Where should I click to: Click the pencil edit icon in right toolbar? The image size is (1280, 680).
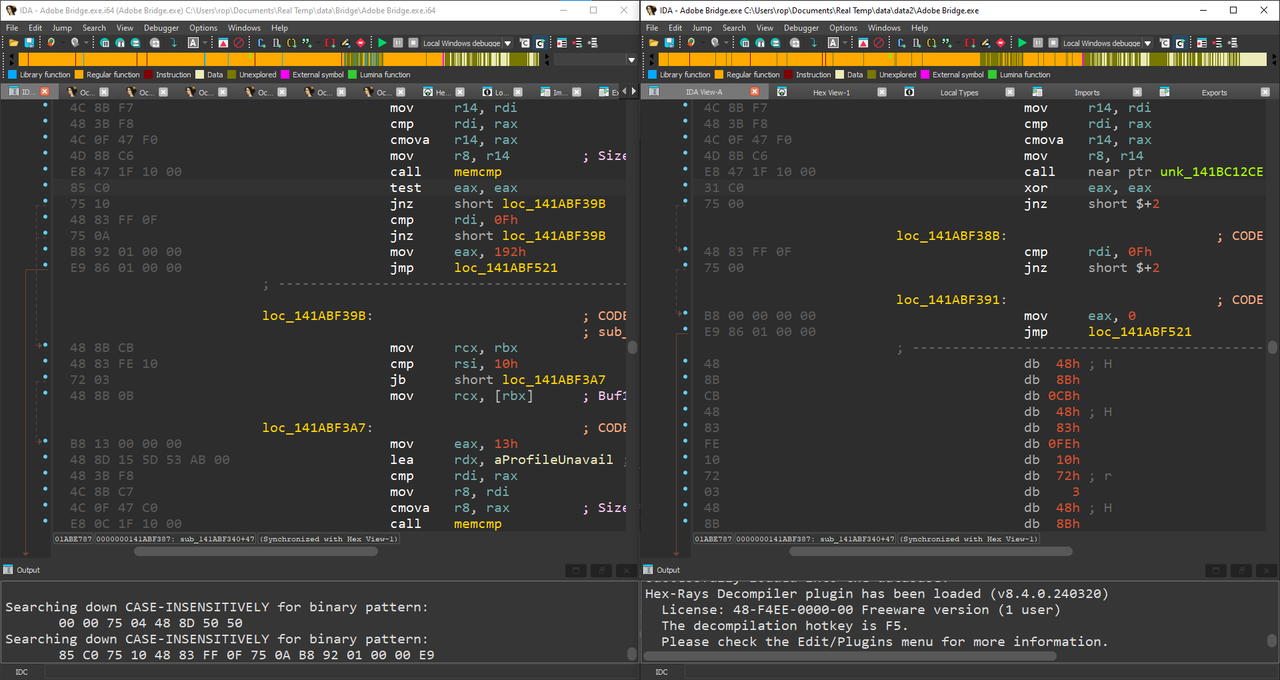coord(985,43)
